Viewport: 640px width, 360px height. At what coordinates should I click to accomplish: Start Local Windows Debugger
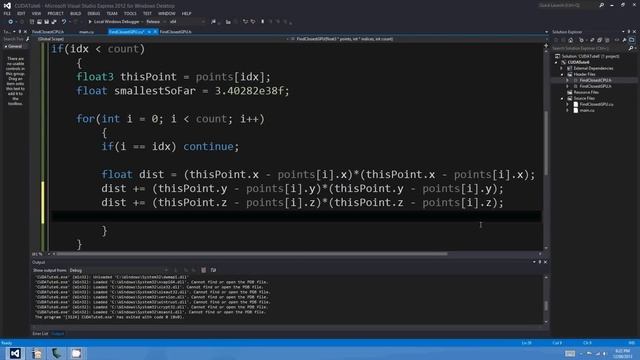point(114,22)
